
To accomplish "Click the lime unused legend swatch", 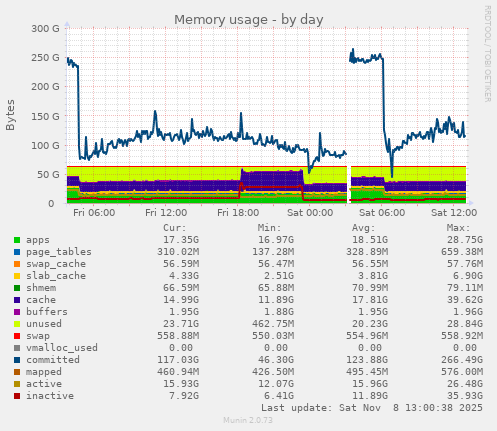I will coord(17,324).
